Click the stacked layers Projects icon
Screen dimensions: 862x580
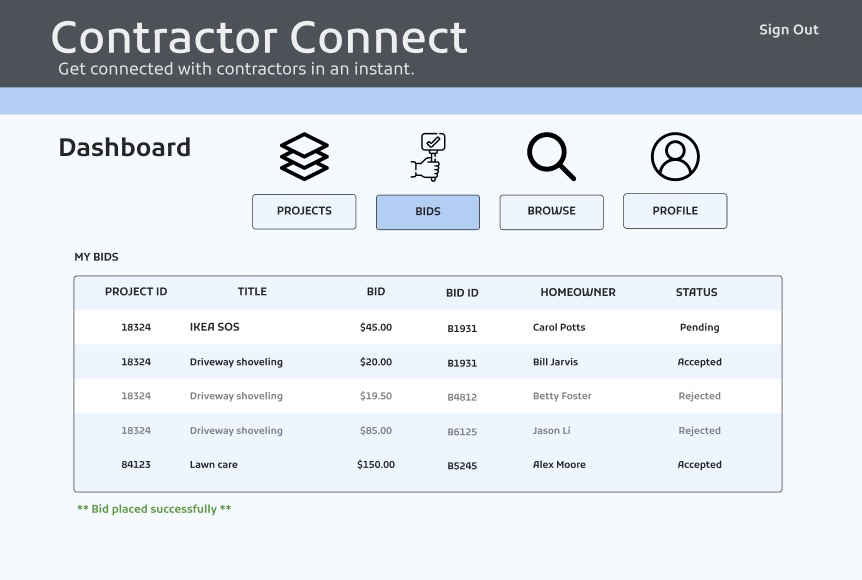[x=304, y=157]
